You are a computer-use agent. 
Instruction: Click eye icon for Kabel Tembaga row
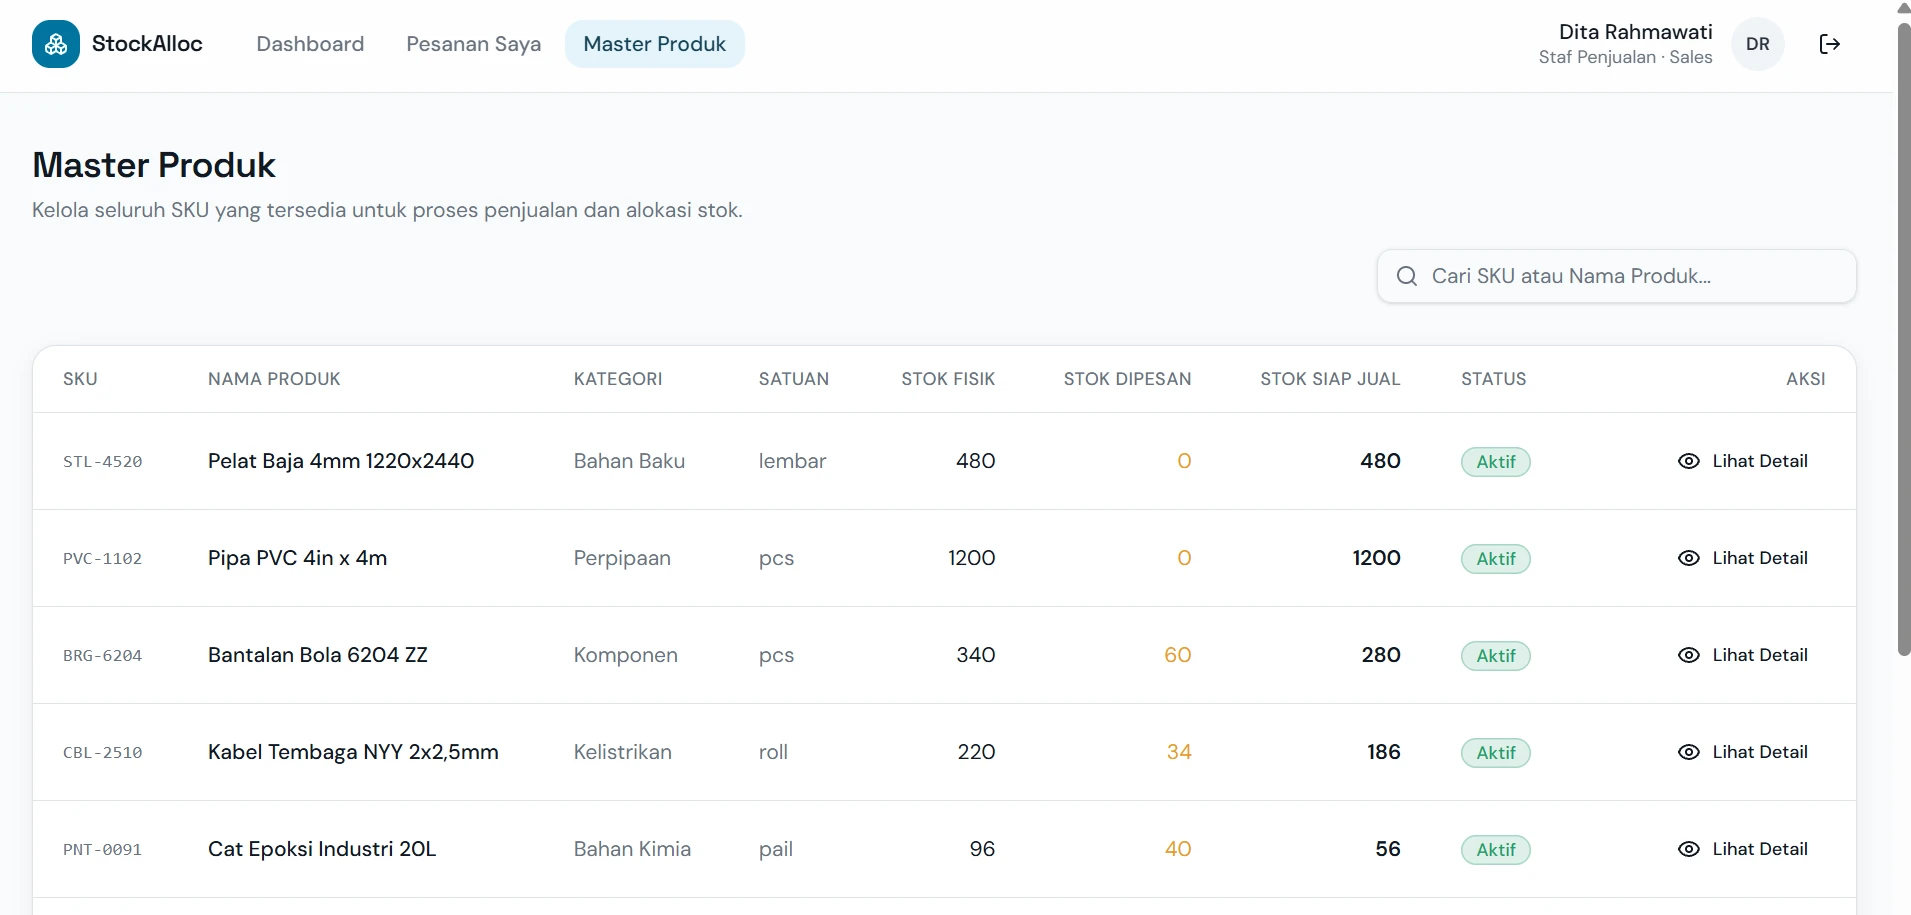pos(1688,752)
